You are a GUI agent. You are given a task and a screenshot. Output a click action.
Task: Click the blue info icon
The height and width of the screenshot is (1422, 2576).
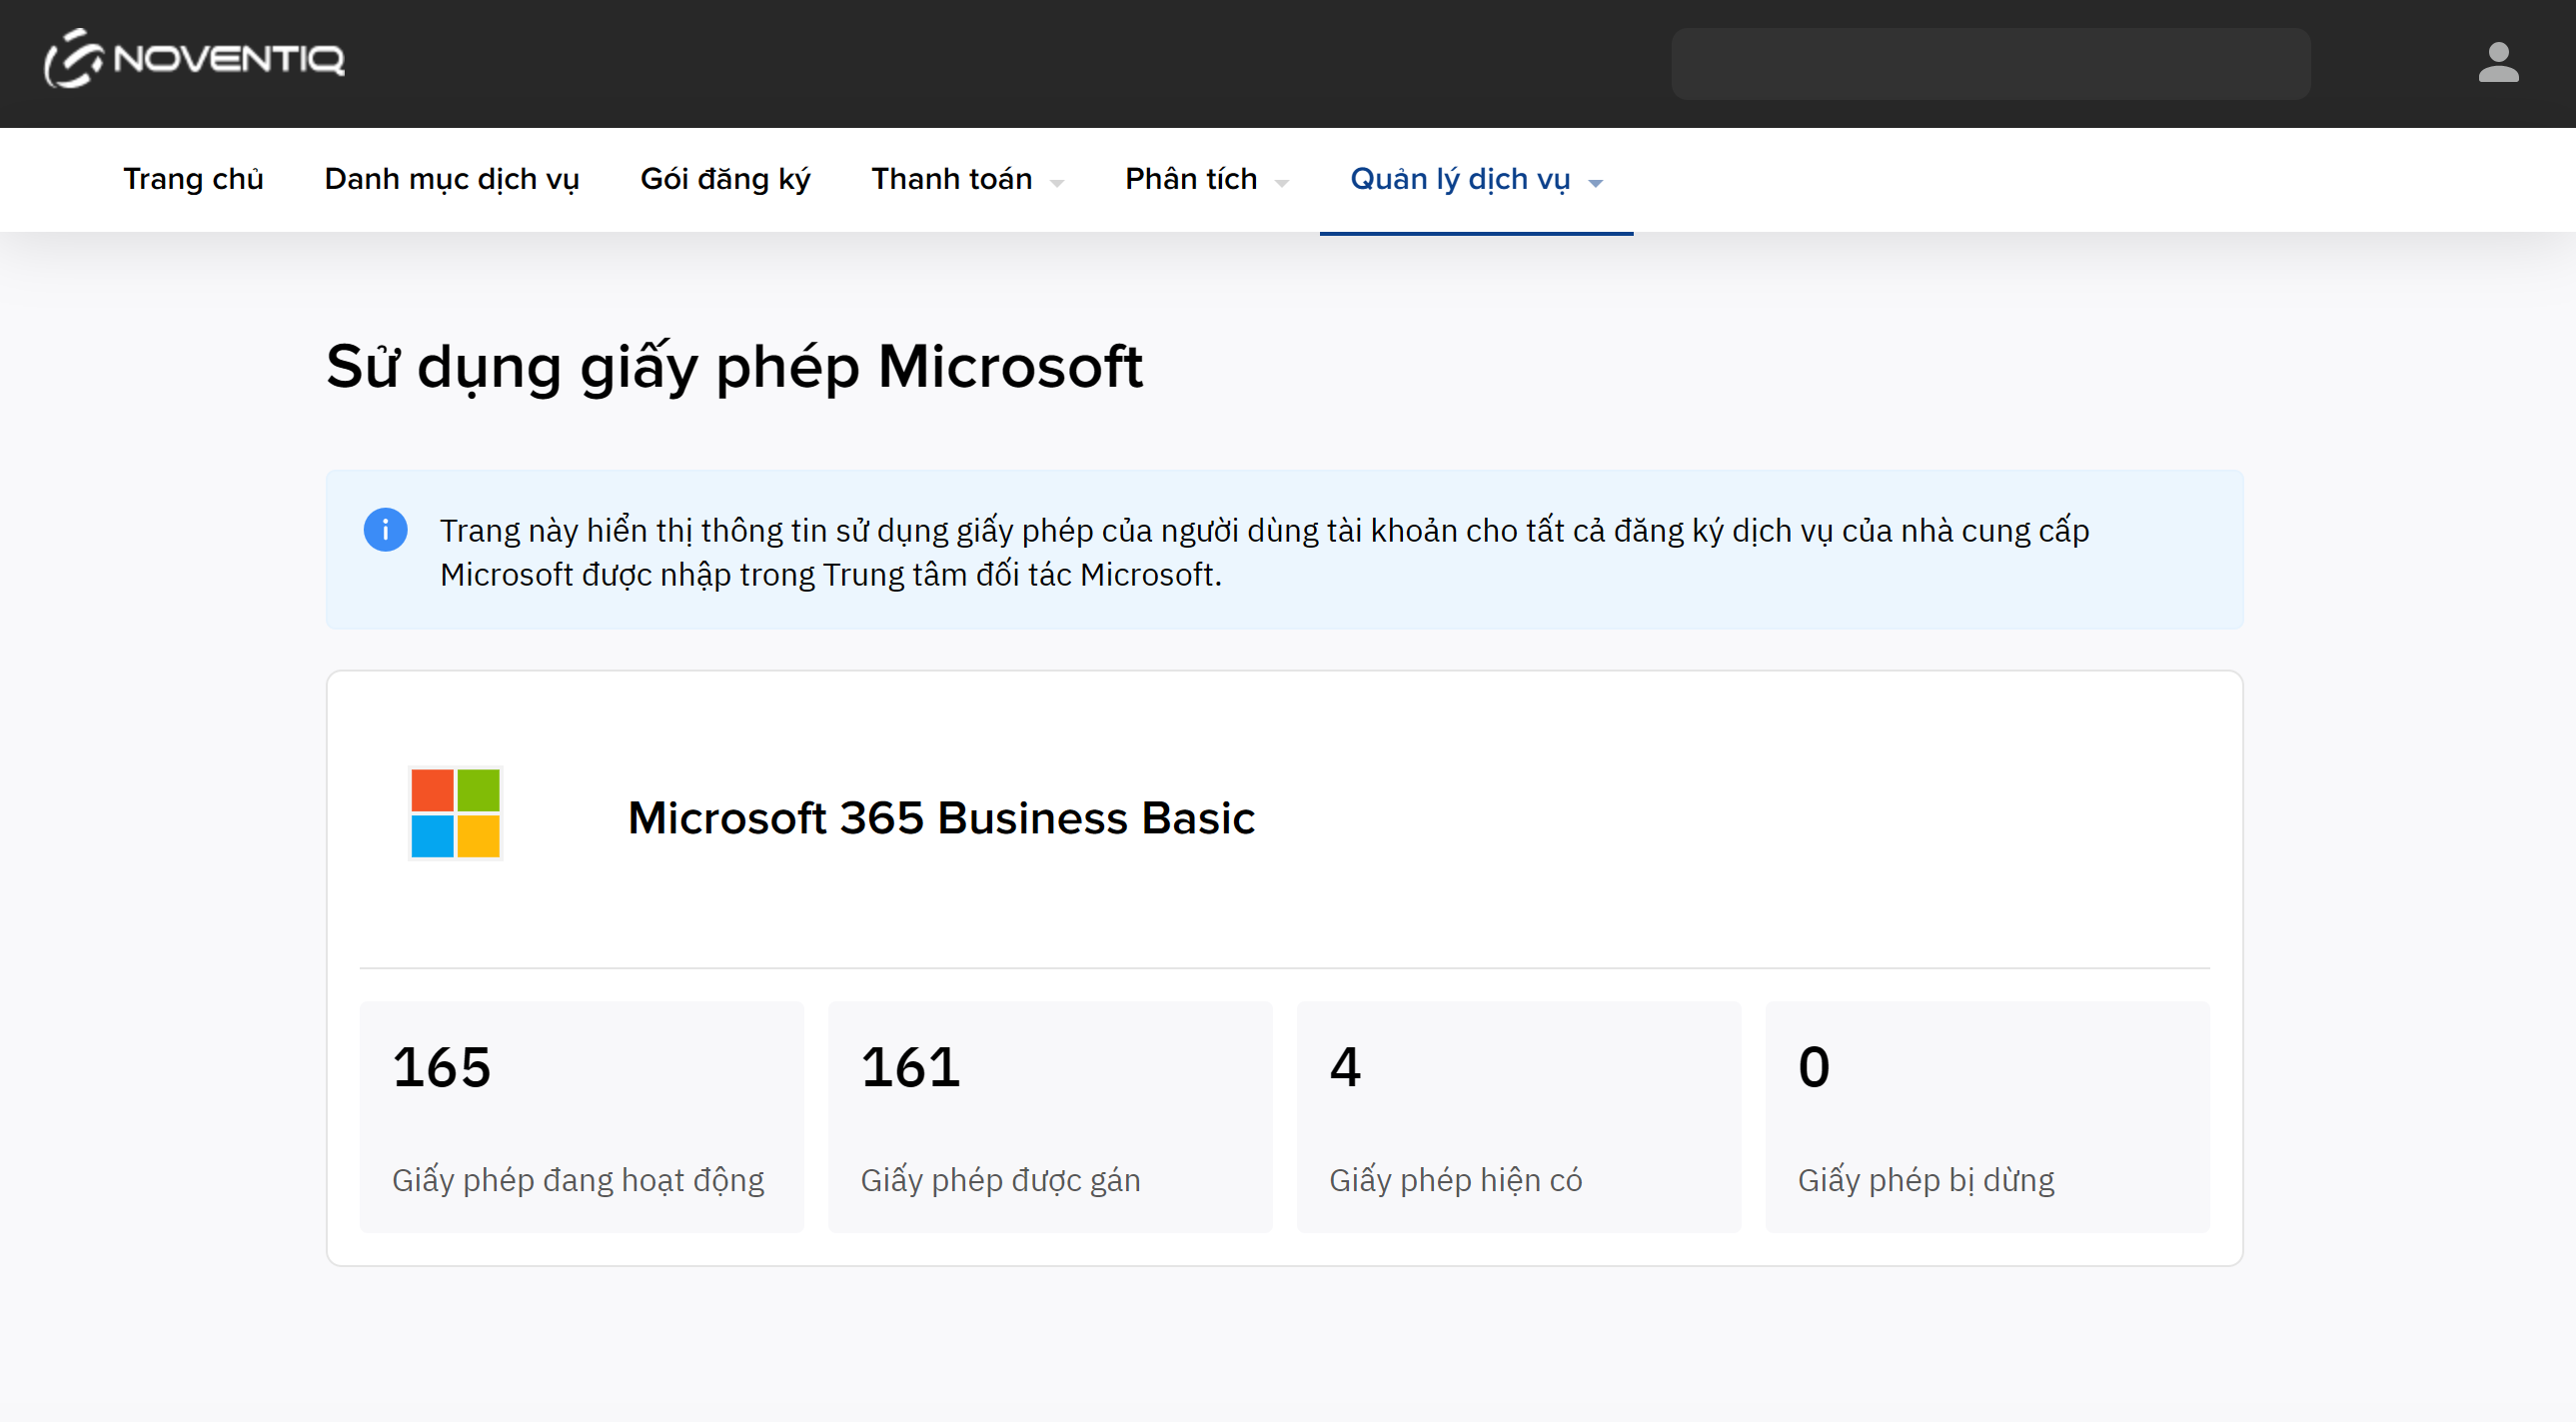point(385,530)
